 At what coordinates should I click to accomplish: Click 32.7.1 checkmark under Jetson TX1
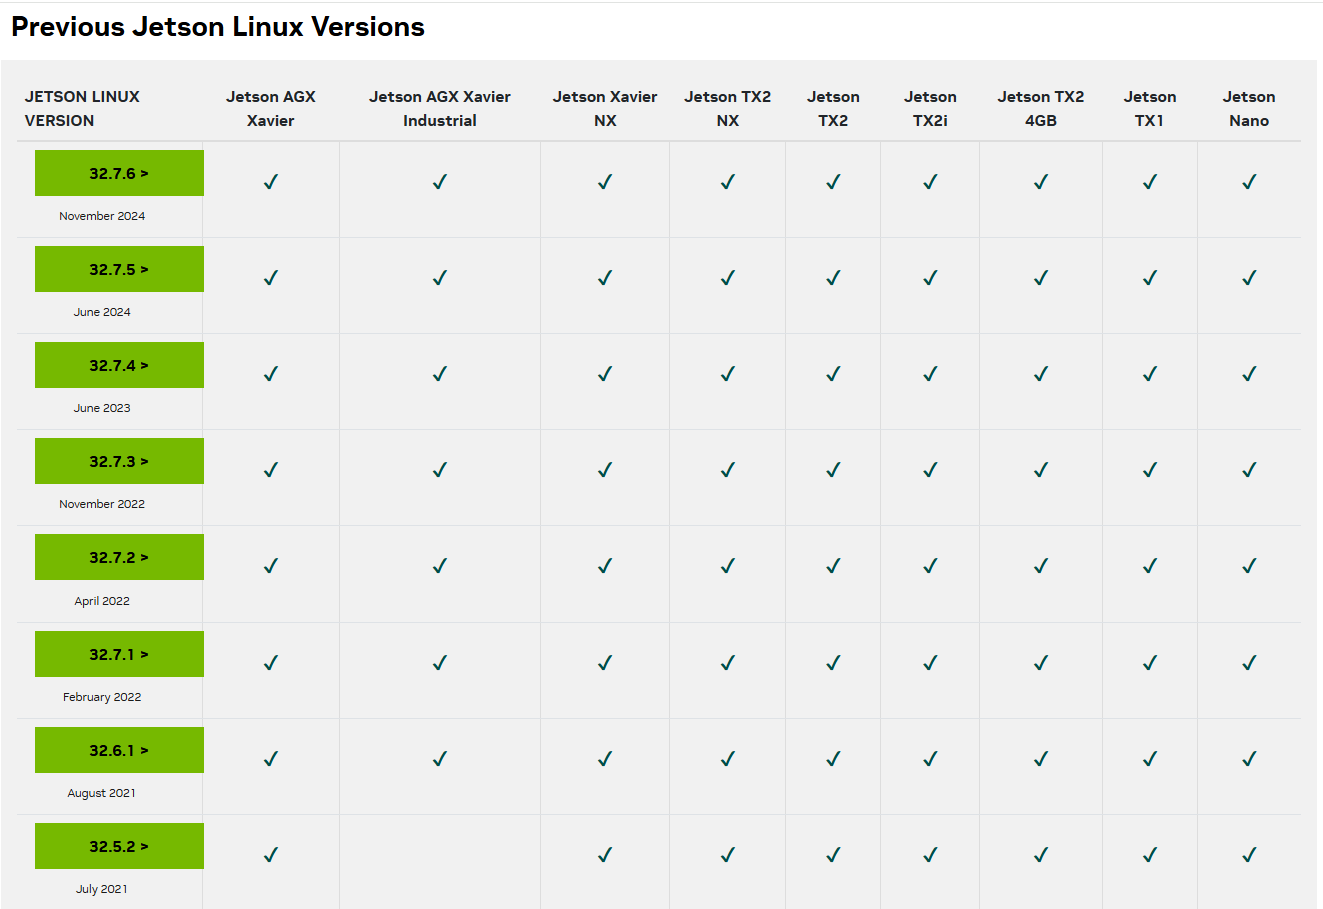[x=1150, y=663]
